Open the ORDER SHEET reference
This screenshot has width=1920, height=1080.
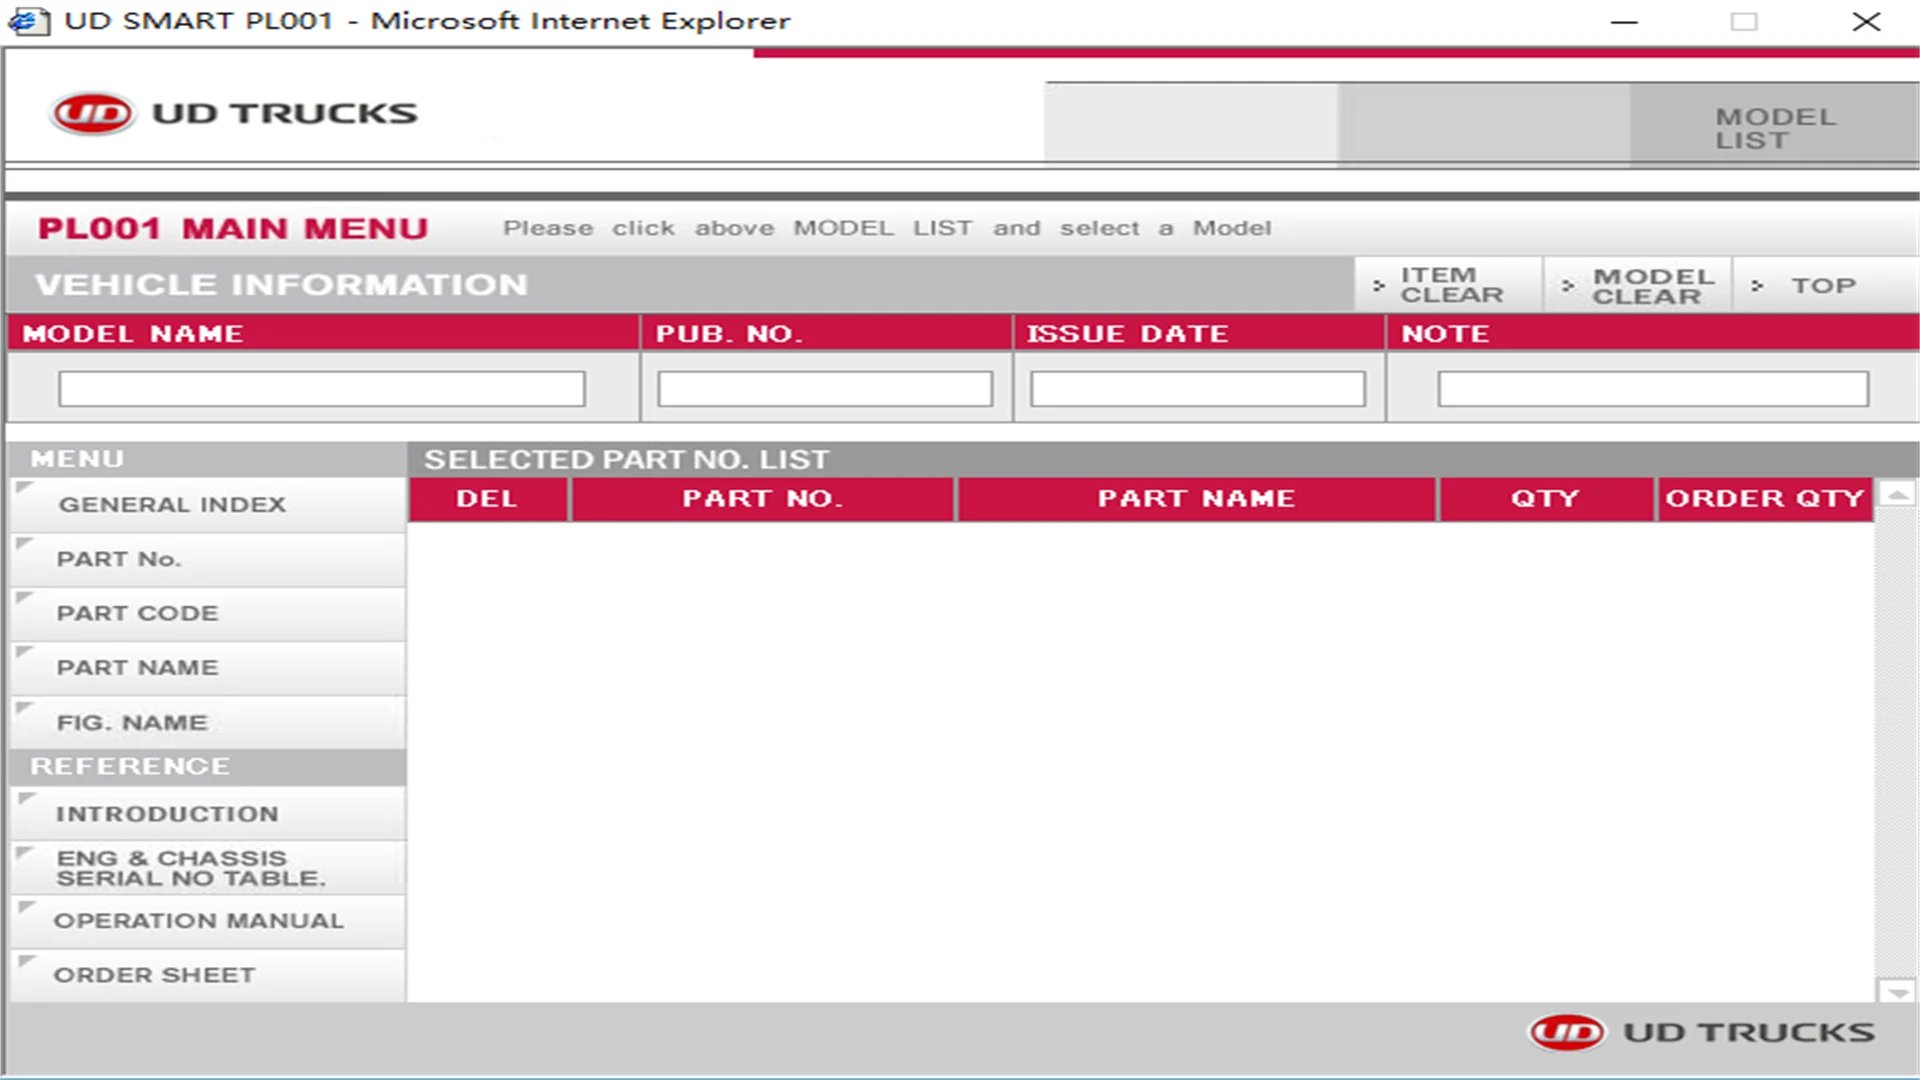pyautogui.click(x=208, y=975)
